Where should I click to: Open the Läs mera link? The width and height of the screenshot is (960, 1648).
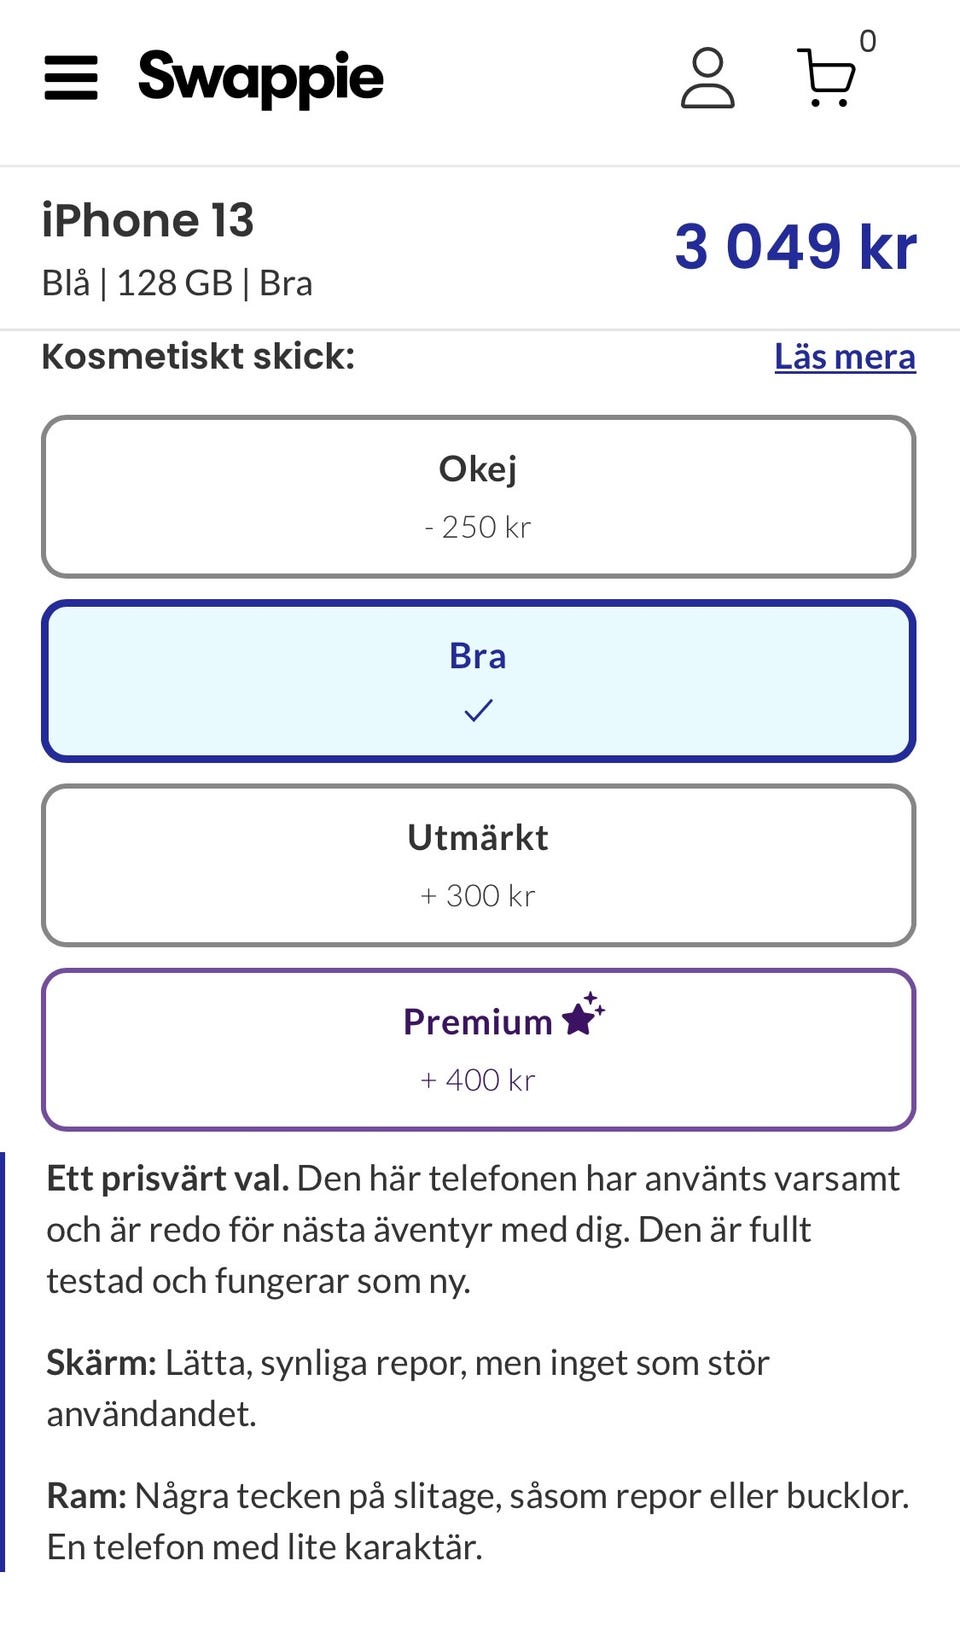pos(844,357)
